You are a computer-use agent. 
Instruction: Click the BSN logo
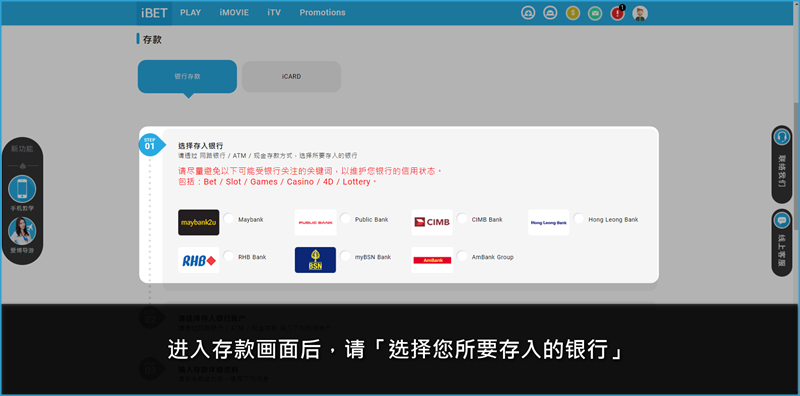pos(315,260)
